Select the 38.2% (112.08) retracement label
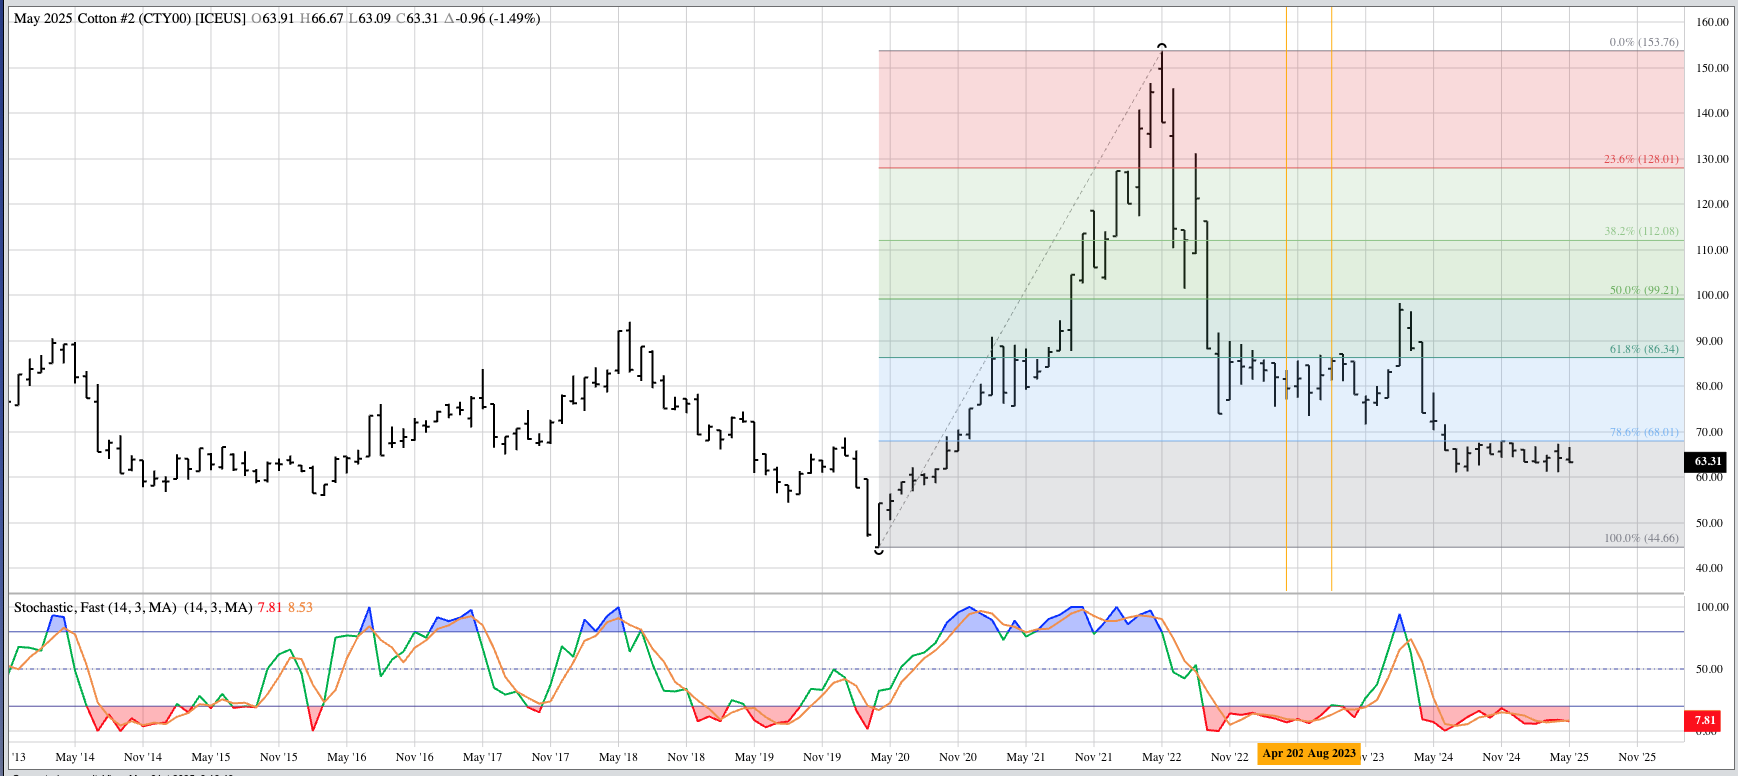 [1641, 231]
